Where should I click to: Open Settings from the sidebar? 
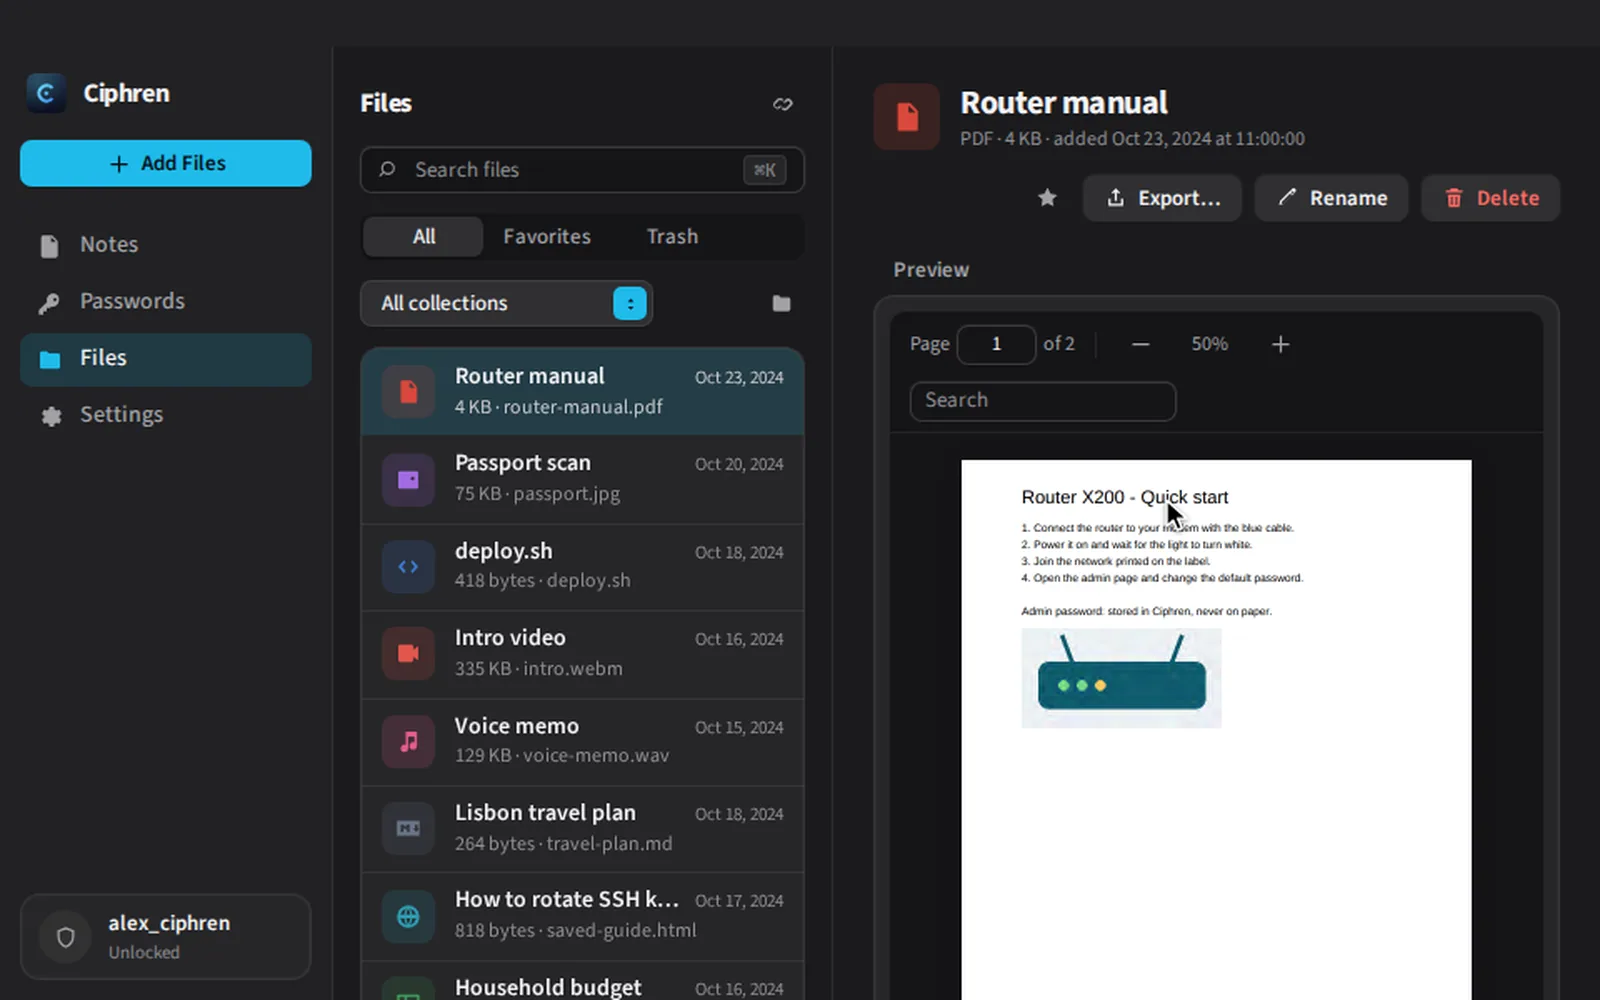tap(166, 415)
